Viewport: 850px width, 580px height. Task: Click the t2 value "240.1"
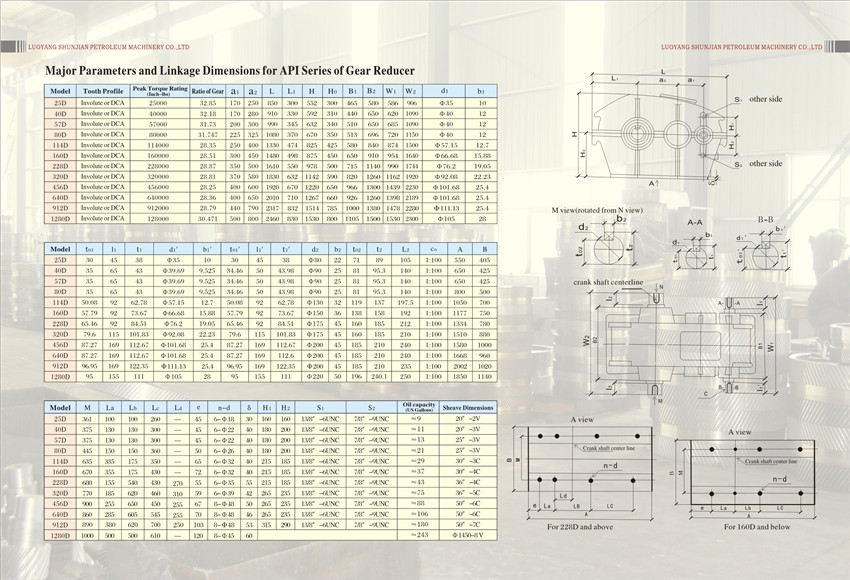[379, 377]
